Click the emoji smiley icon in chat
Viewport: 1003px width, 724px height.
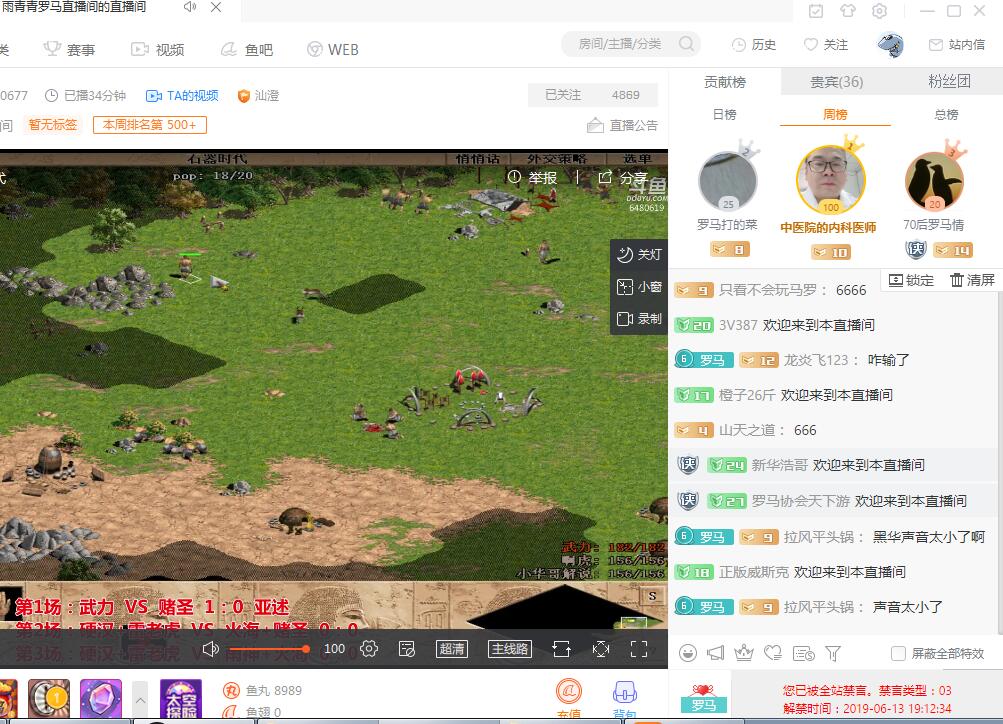[687, 653]
